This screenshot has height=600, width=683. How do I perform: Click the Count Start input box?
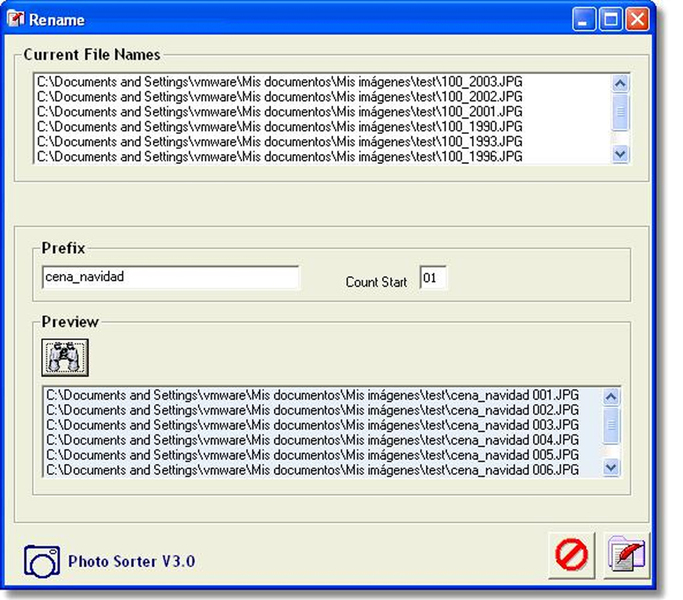(x=433, y=277)
